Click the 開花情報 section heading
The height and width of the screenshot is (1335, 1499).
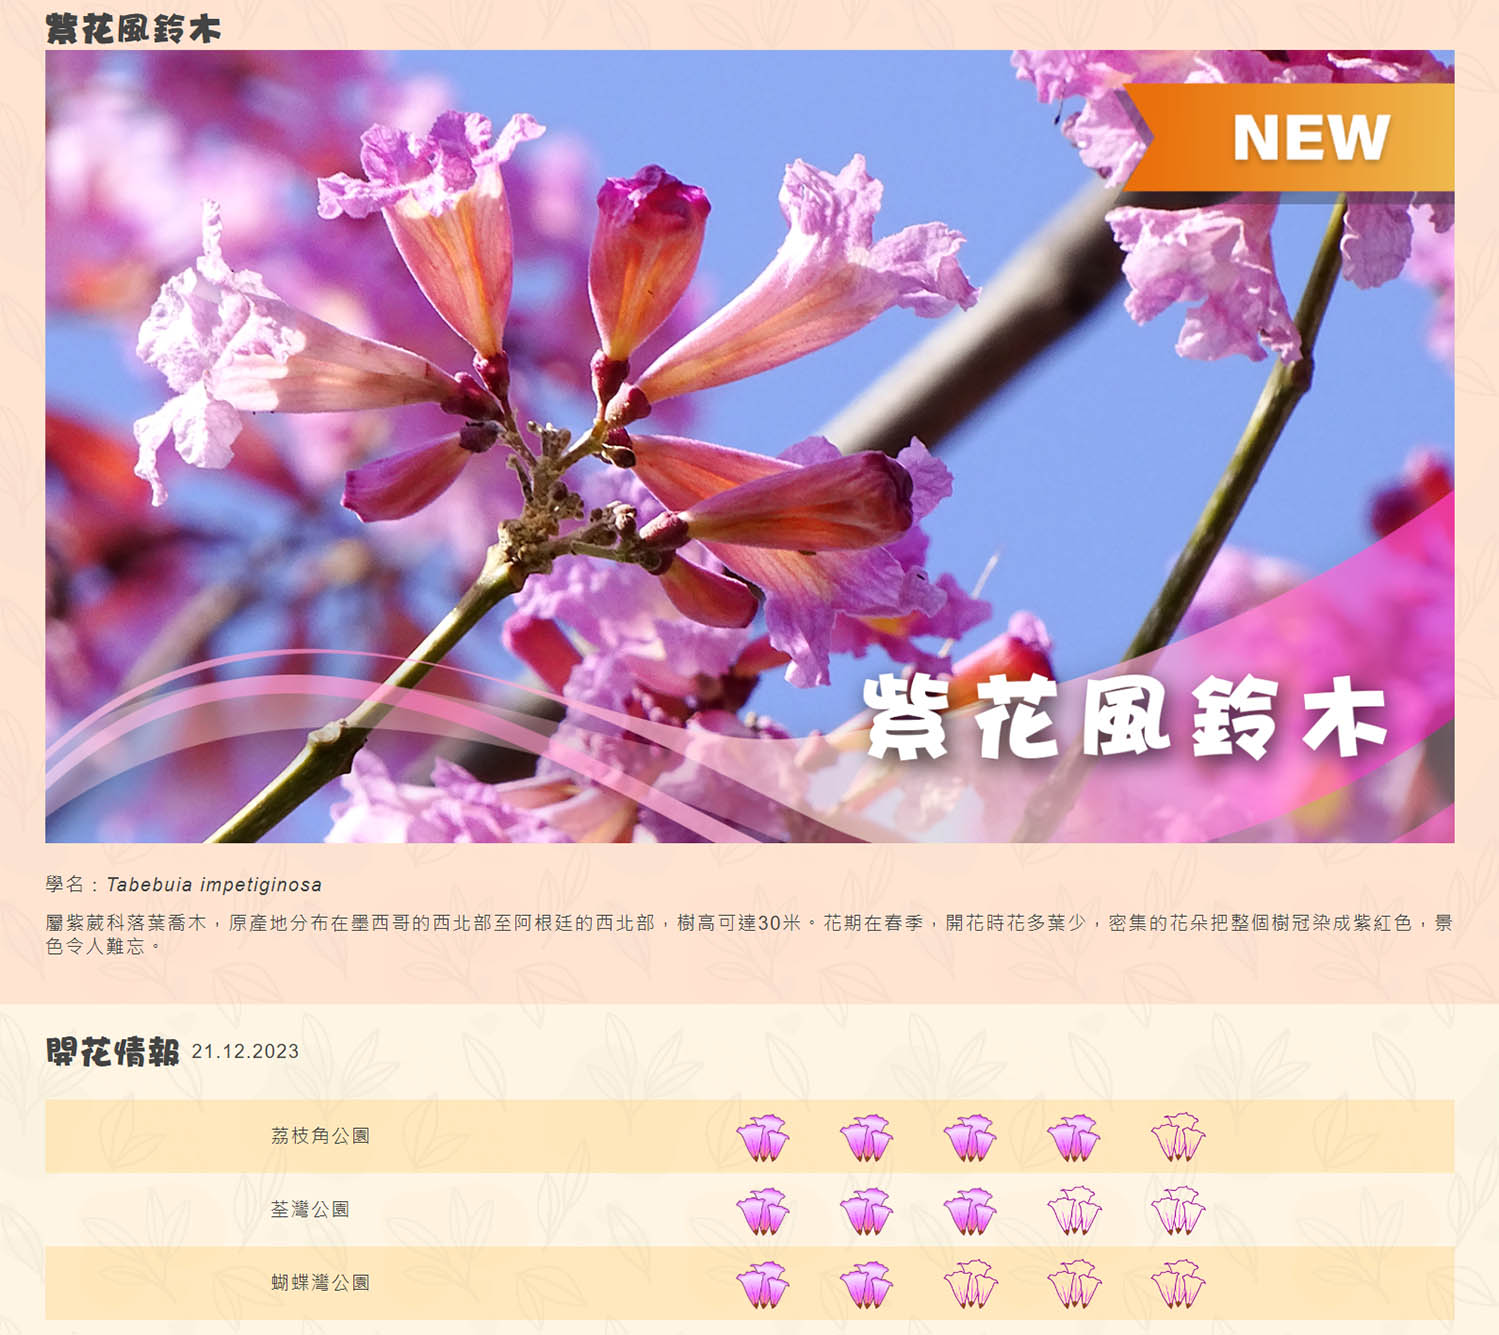tap(113, 1052)
